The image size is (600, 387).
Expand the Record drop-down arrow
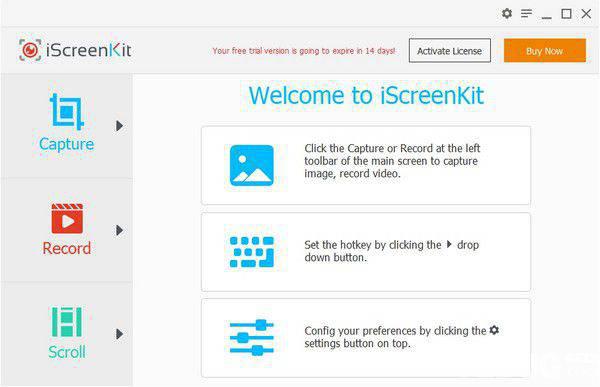[119, 230]
